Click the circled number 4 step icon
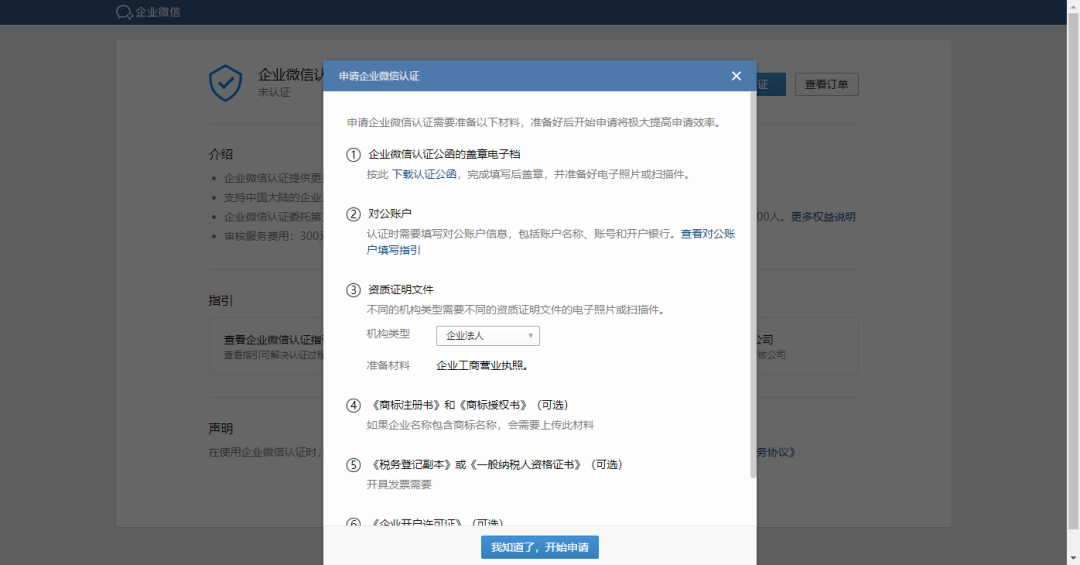 point(353,405)
